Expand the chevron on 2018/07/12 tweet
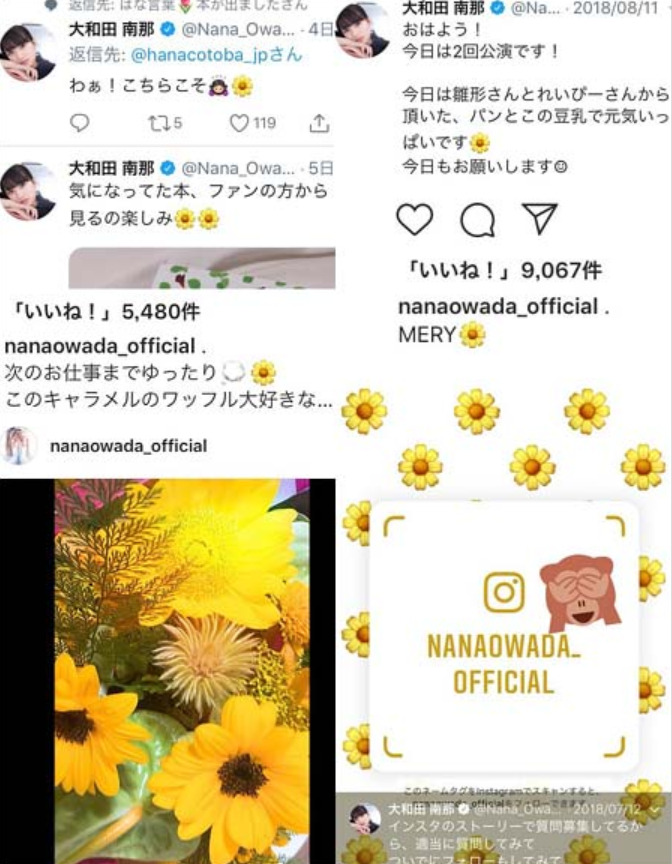The image size is (672, 864). coord(655,810)
